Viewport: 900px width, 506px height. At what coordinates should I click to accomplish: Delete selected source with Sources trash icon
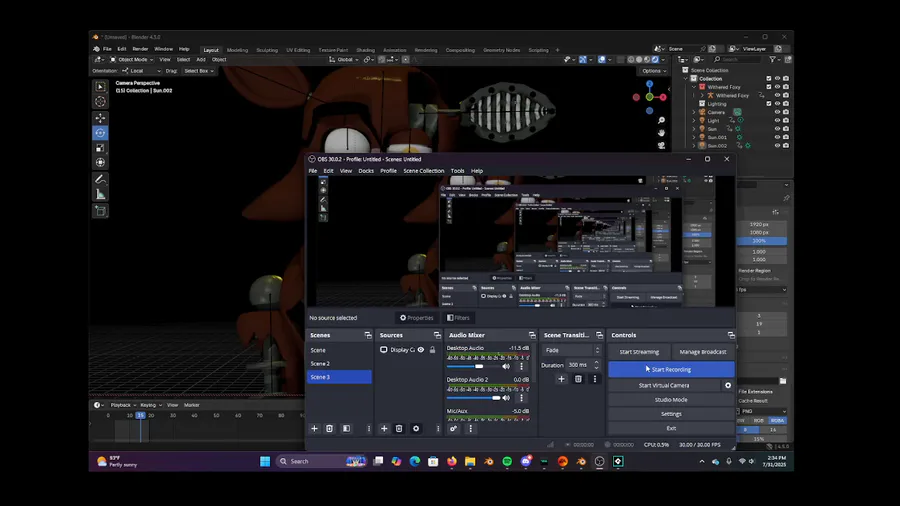tap(399, 429)
